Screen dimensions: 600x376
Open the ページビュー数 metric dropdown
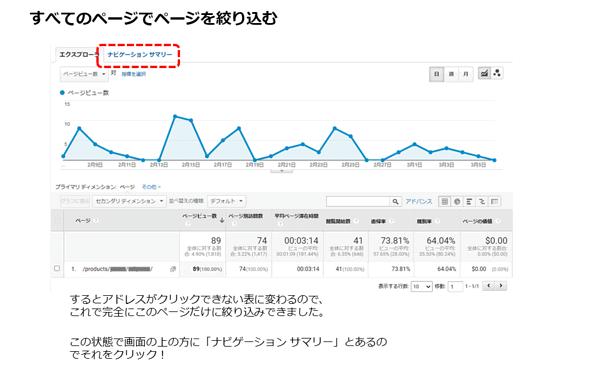(84, 74)
